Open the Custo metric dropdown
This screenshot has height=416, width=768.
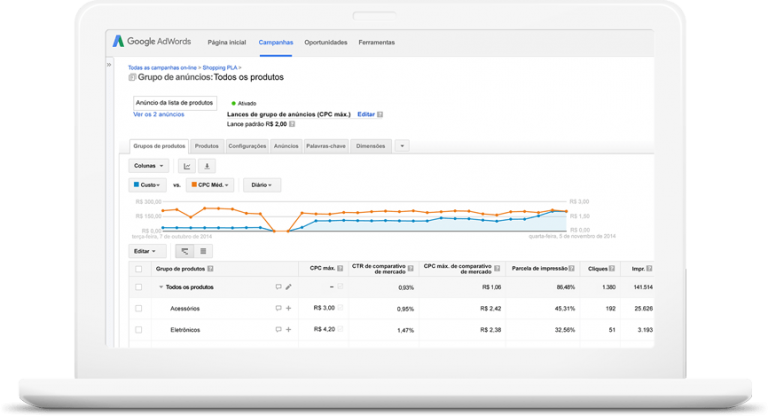click(147, 185)
